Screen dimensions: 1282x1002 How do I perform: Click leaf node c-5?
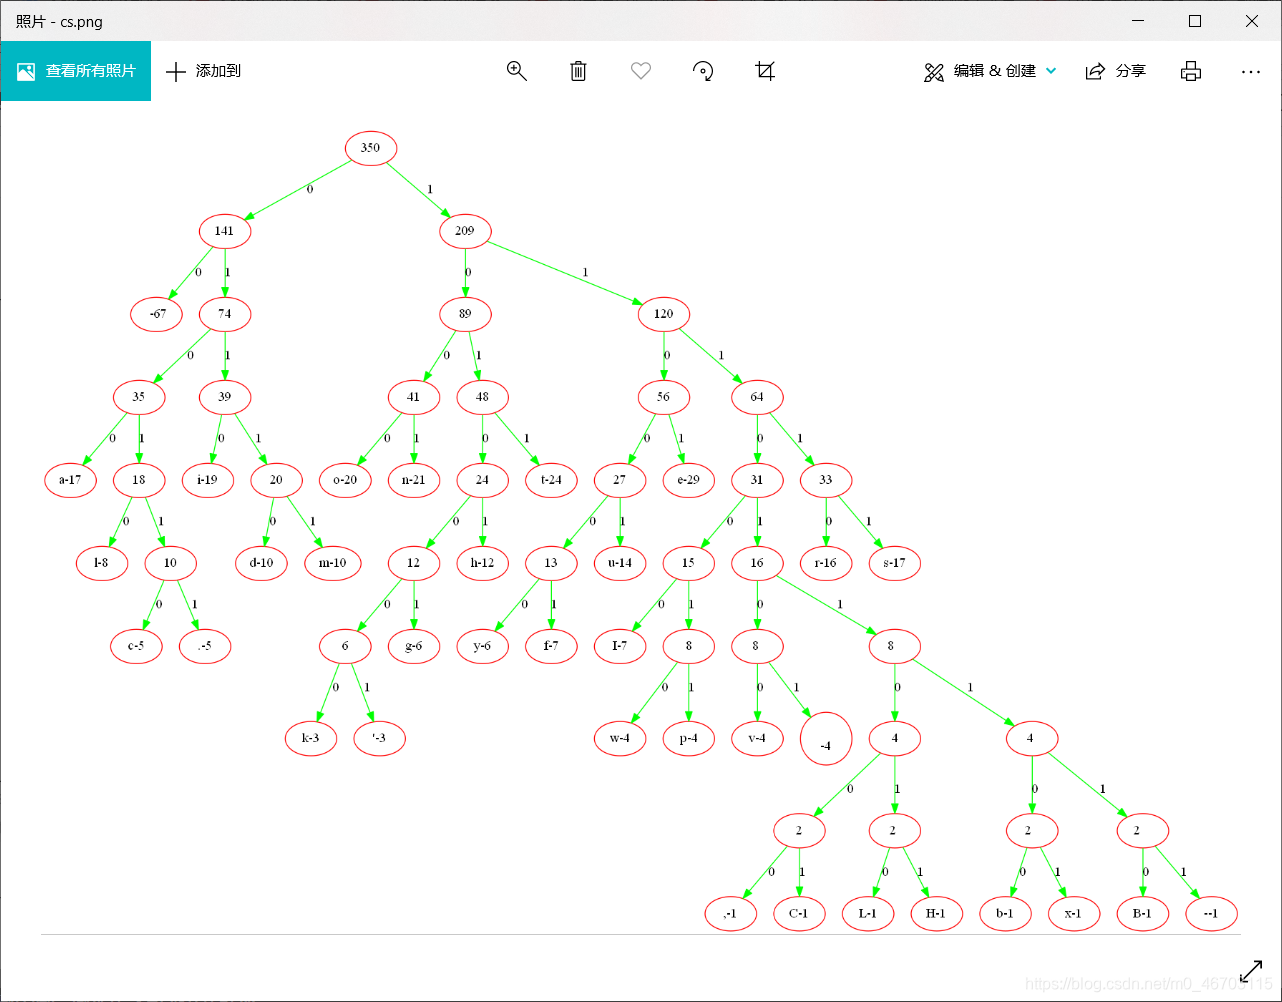click(x=136, y=646)
